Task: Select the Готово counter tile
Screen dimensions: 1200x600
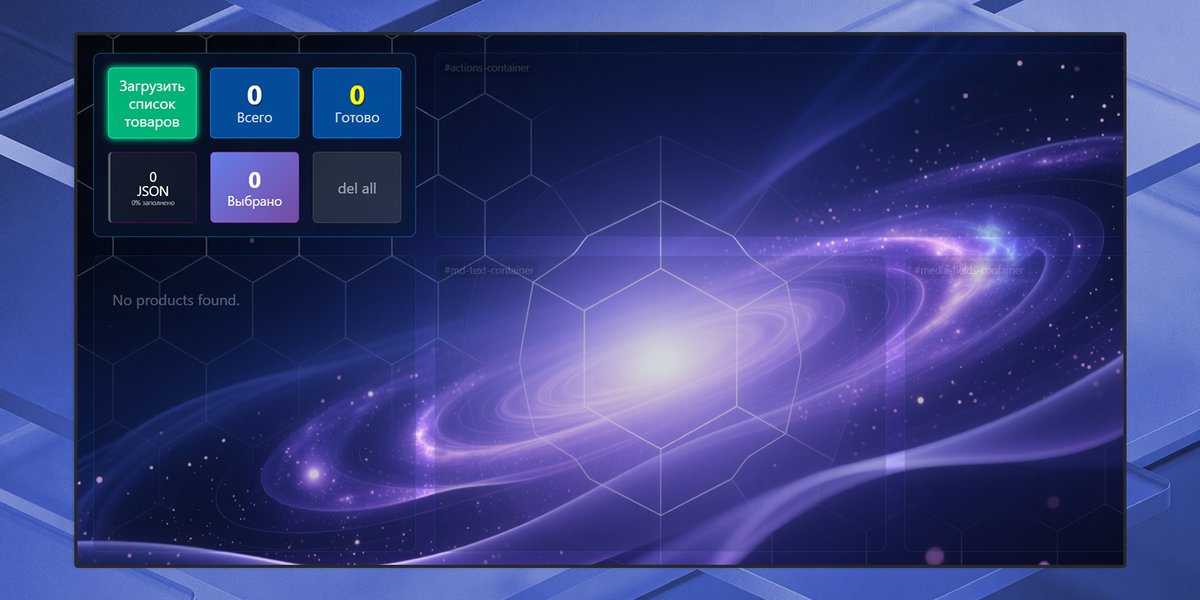Action: 357,103
